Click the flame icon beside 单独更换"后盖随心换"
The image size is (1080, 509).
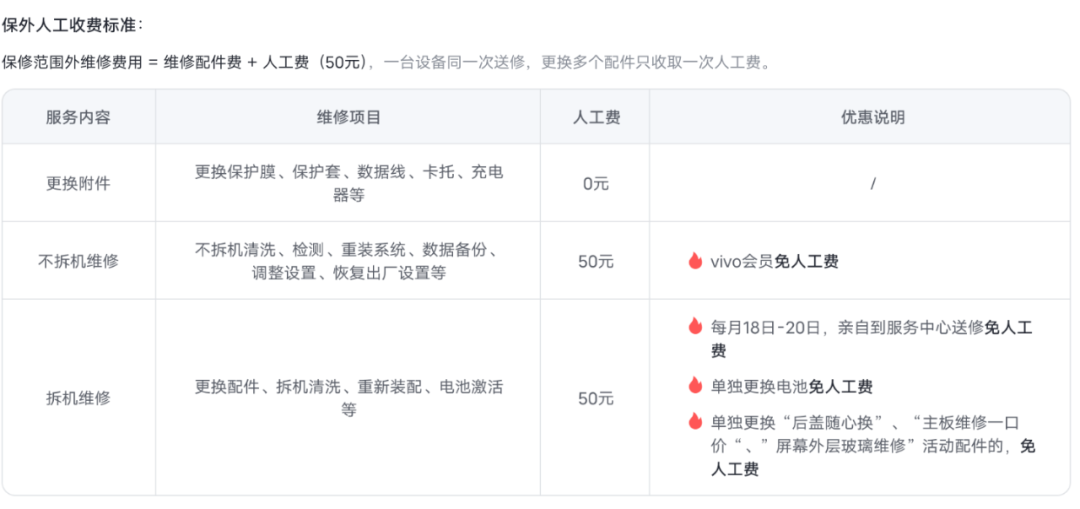(695, 421)
